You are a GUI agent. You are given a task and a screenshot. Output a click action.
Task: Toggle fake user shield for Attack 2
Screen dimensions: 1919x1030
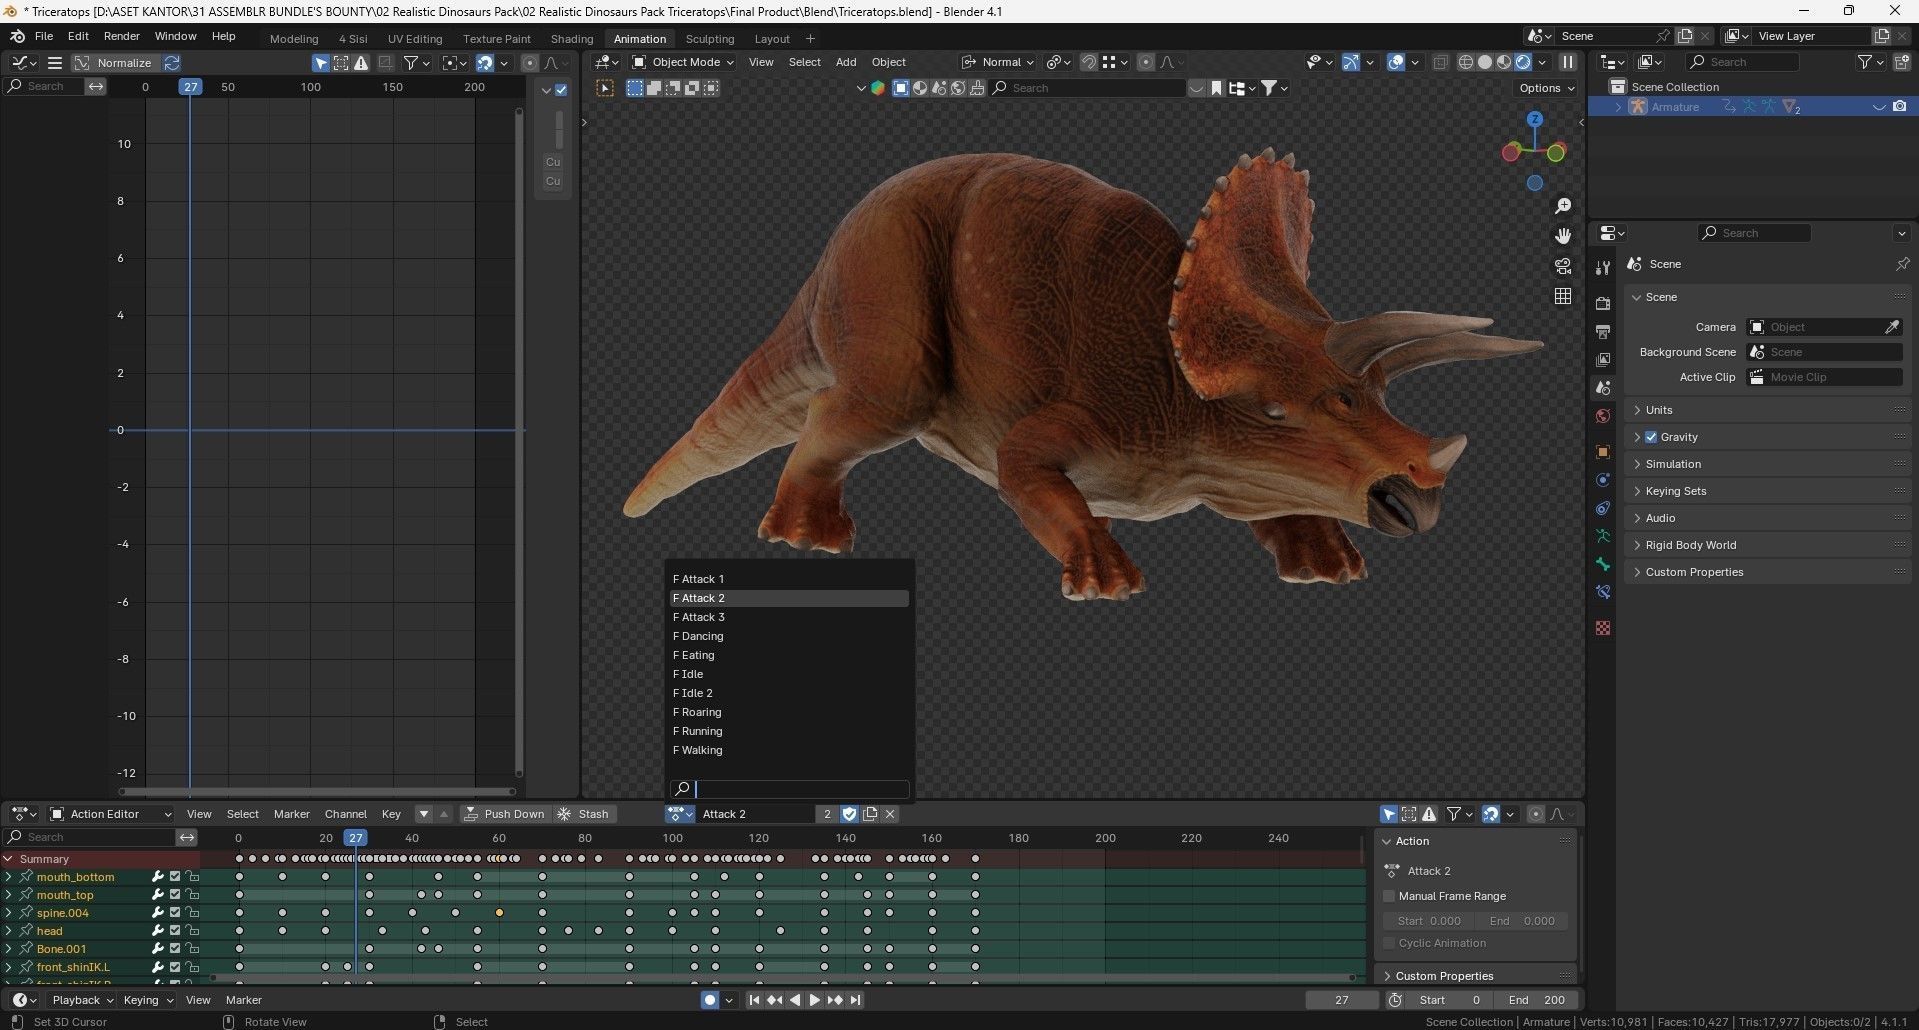click(850, 814)
